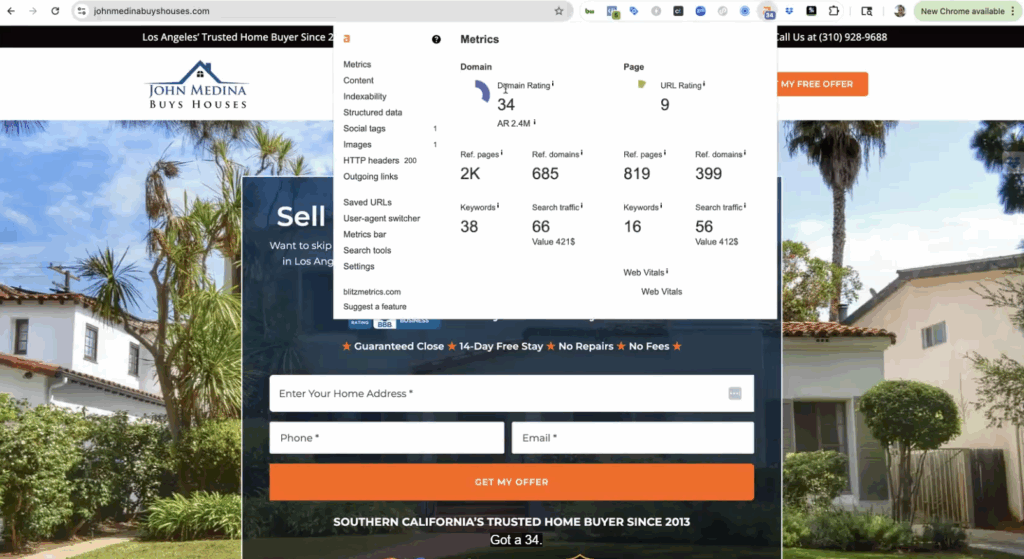Open the User-agent switcher
Viewport: 1024px width, 559px height.
pos(381,219)
